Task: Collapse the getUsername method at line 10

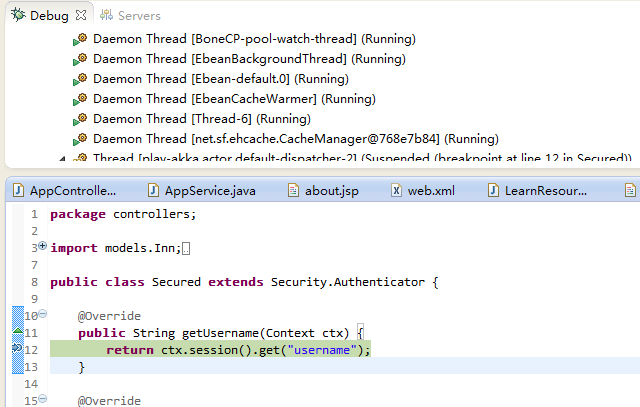Action: (42, 315)
